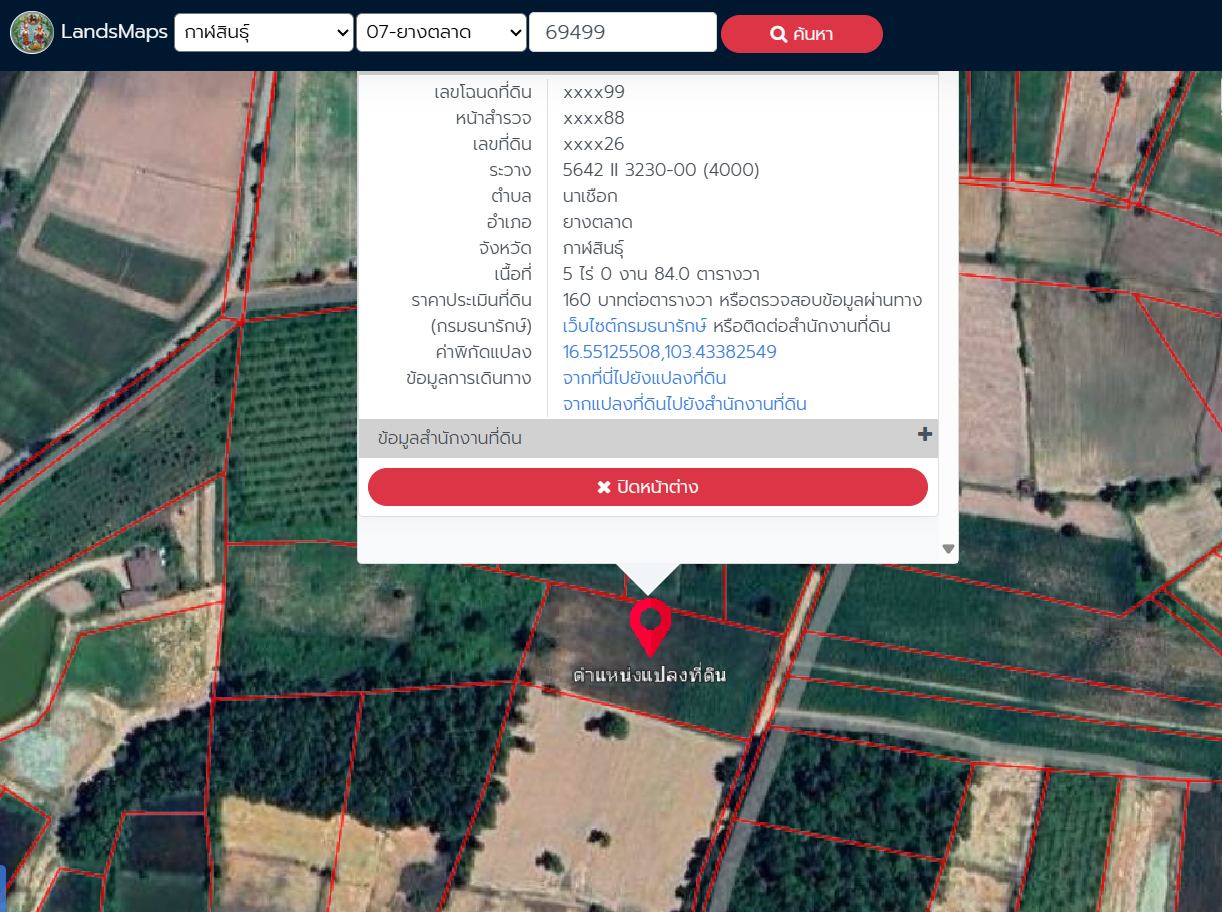1222x912 pixels.
Task: Open the parcel coordinates link 16.55125508,103.43382549
Action: tap(669, 352)
